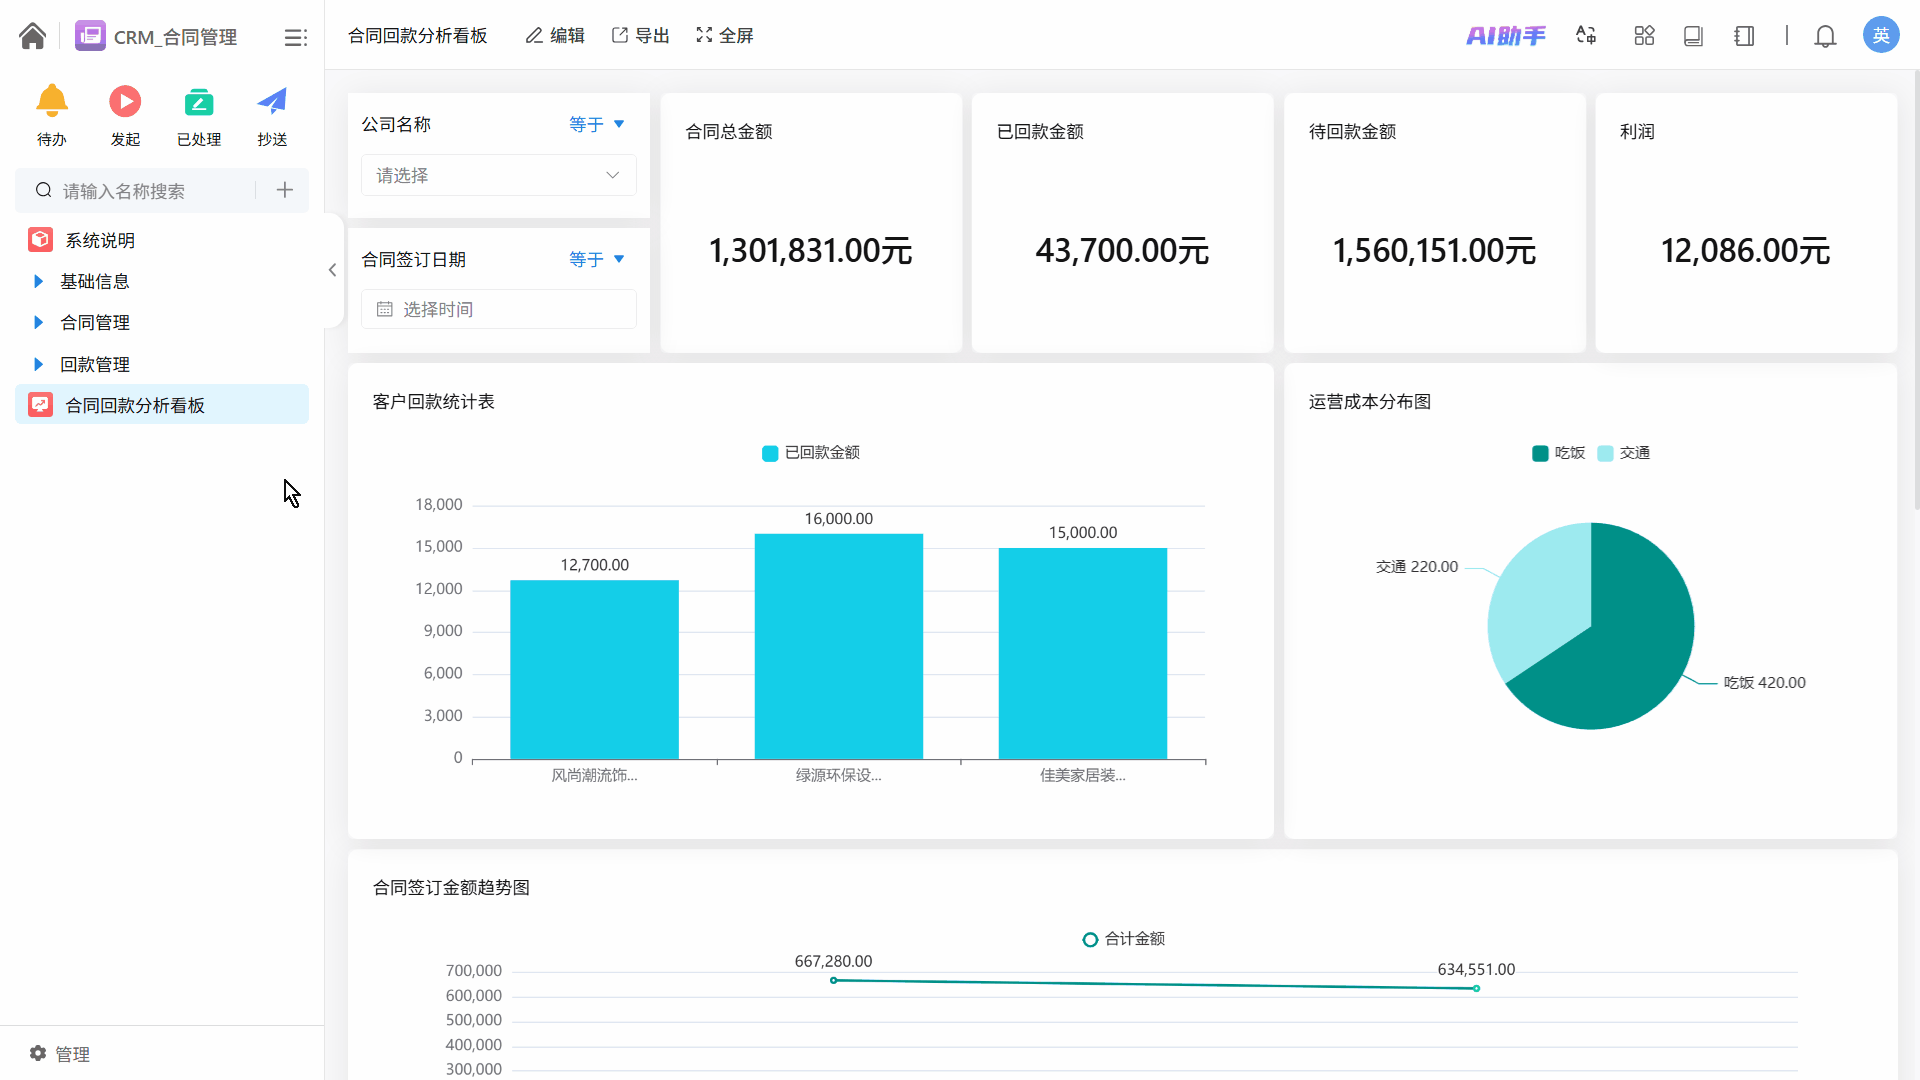Click the 编辑 button

555,36
